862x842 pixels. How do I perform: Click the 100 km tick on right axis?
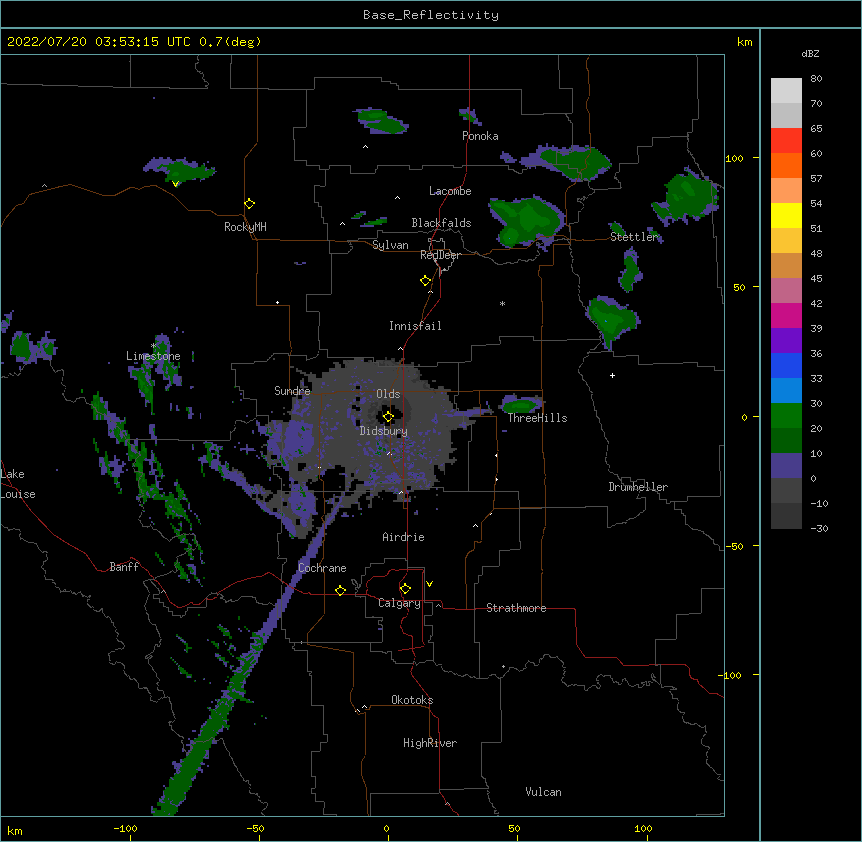pos(735,158)
